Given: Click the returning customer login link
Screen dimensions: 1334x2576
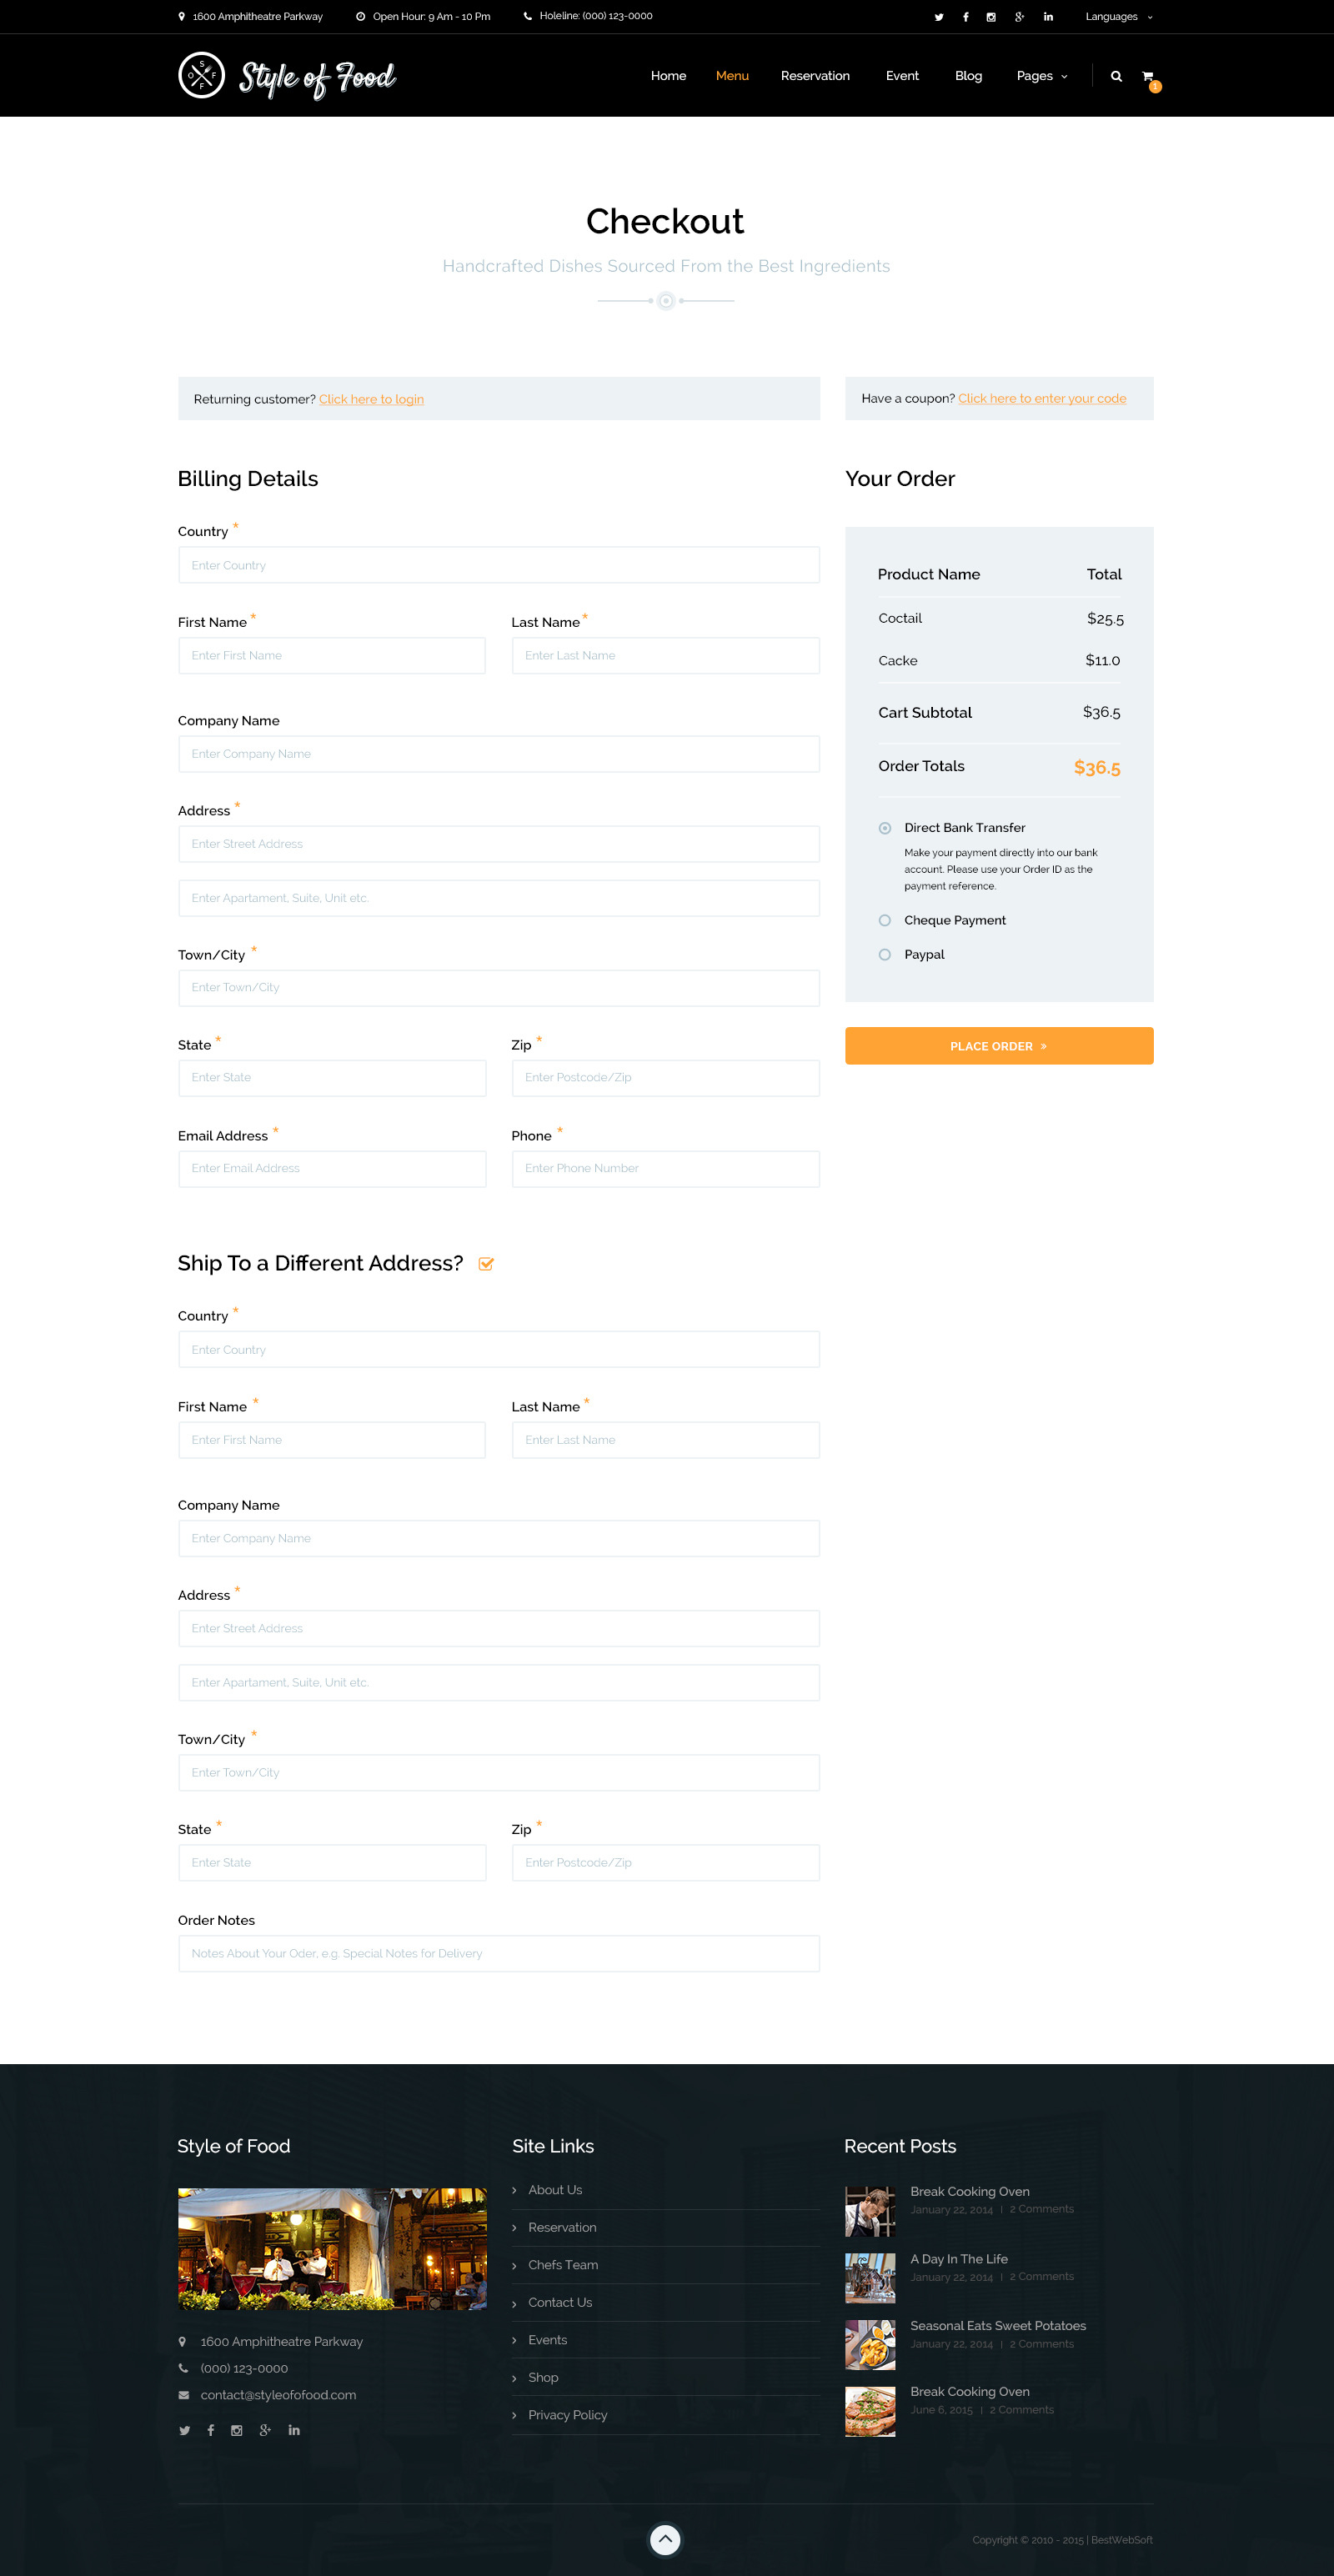Looking at the screenshot, I should point(371,399).
